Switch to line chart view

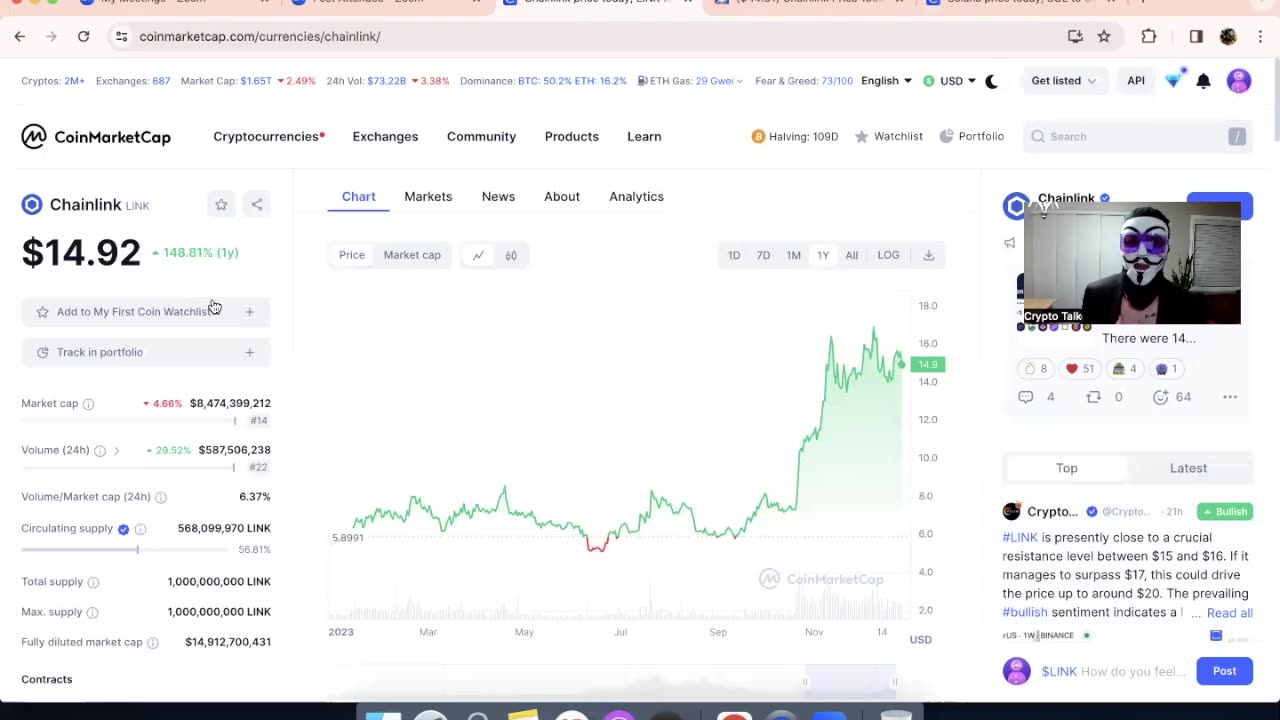pyautogui.click(x=478, y=255)
